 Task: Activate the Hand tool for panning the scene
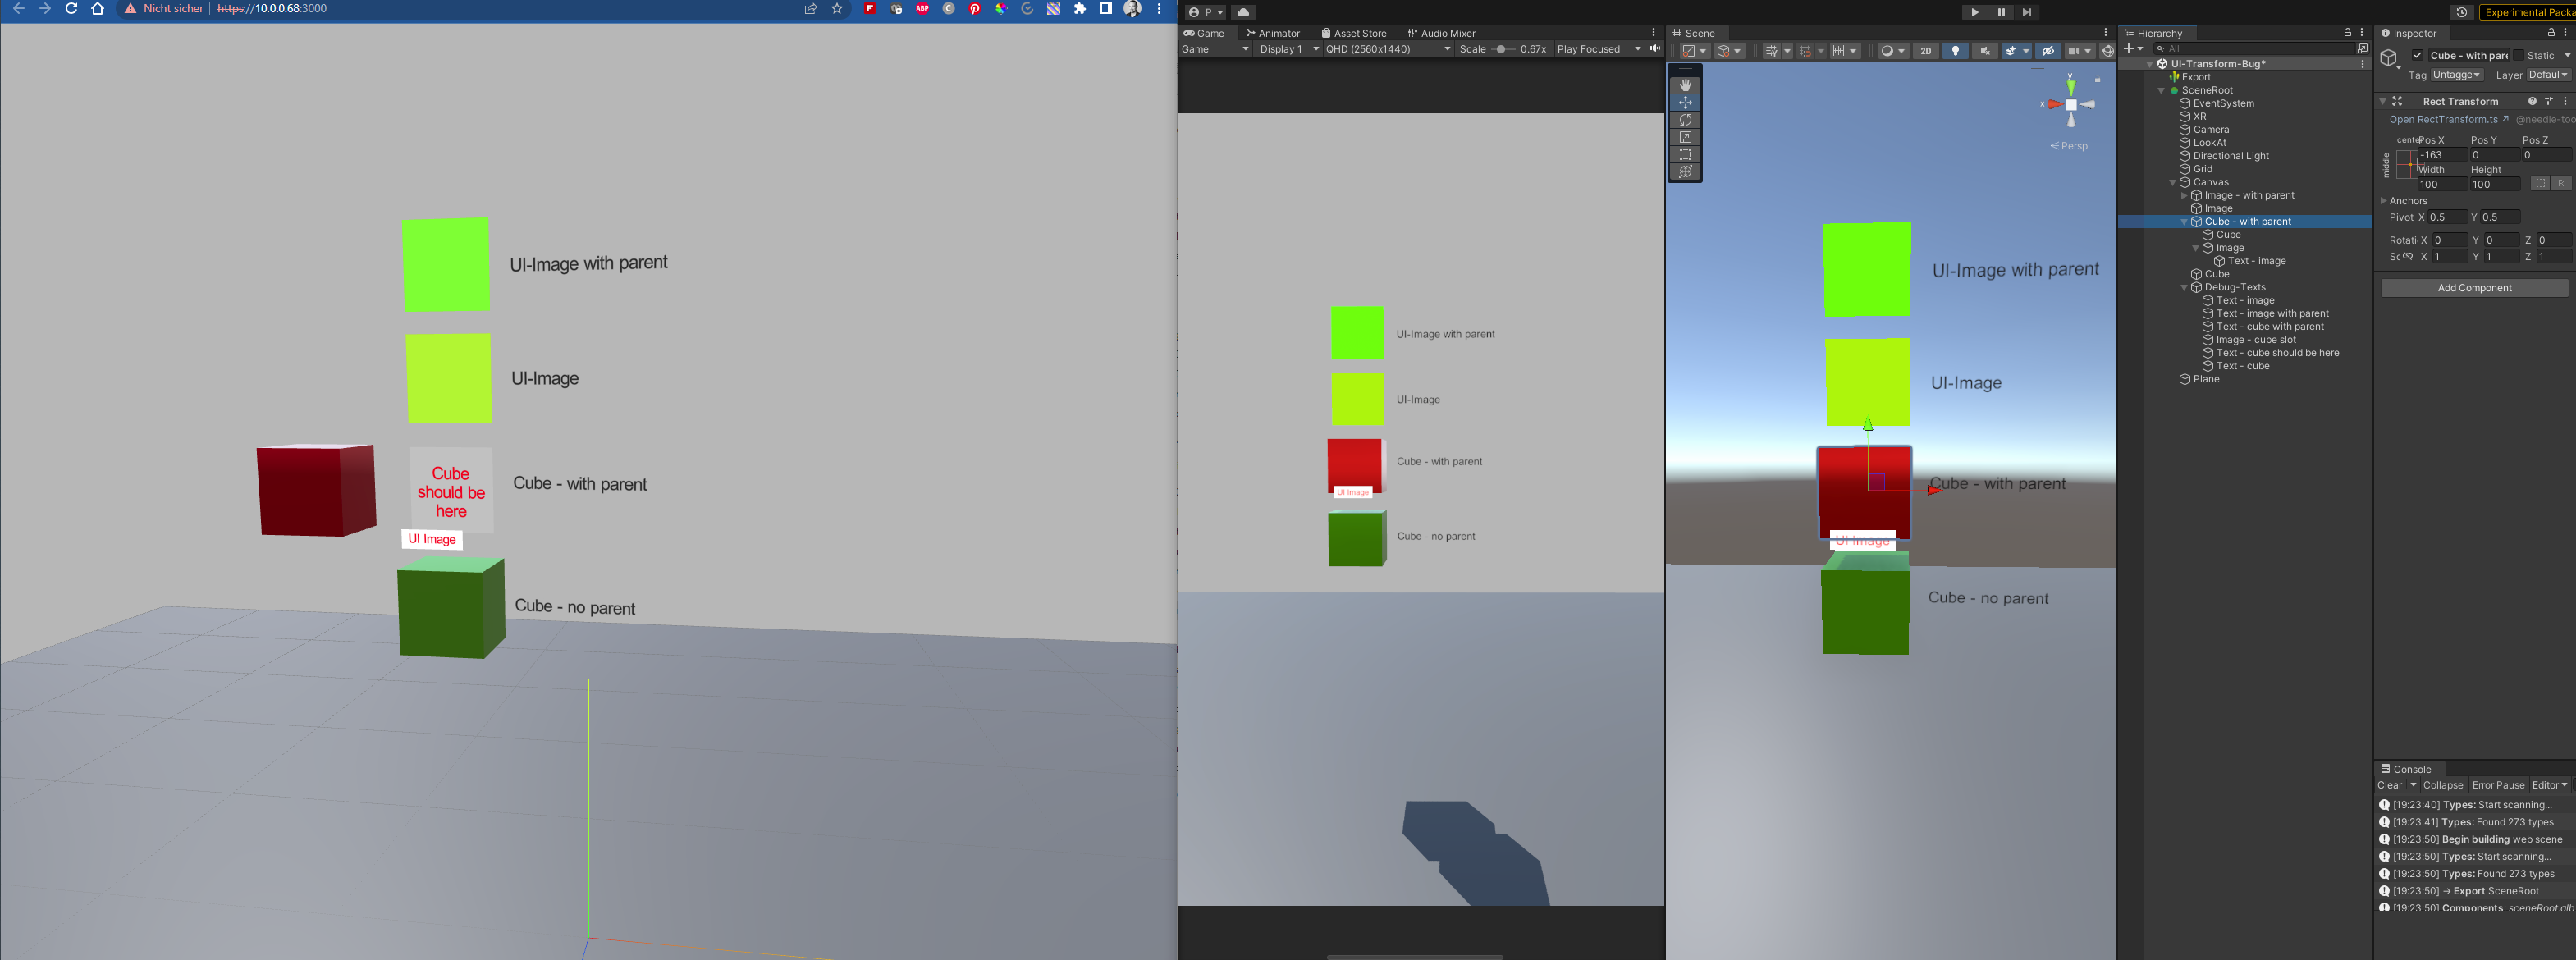pos(1685,85)
